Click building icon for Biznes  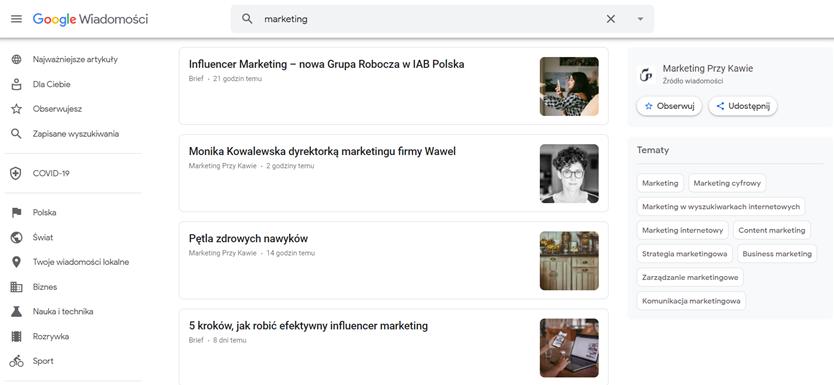(16, 287)
